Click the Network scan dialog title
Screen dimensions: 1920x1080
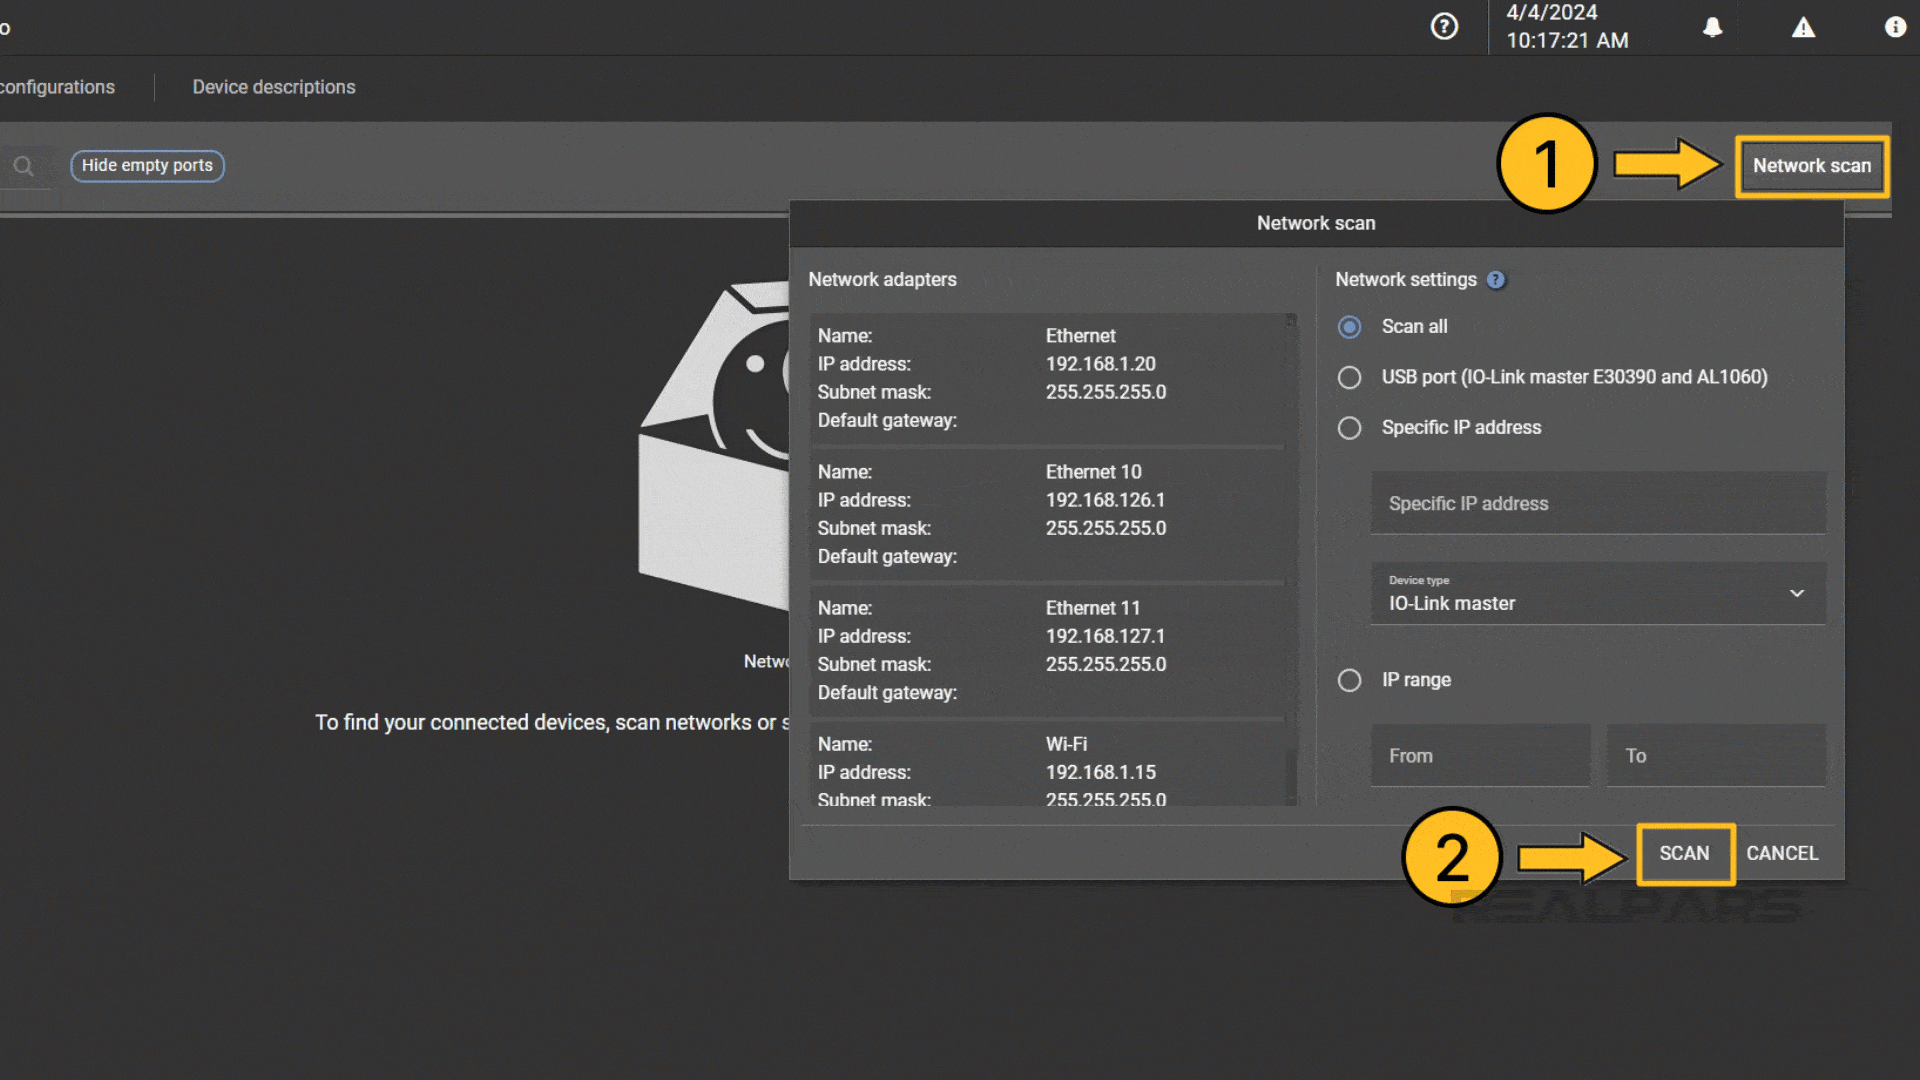click(x=1316, y=223)
